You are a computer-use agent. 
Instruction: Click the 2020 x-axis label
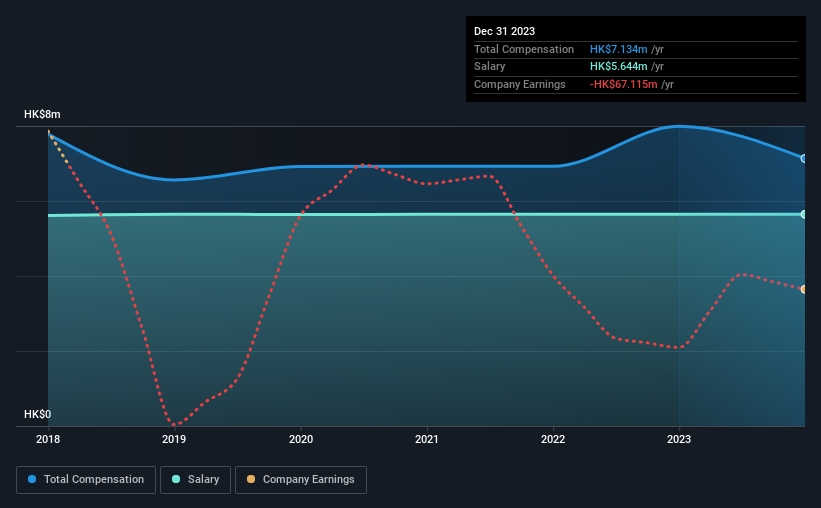(301, 439)
